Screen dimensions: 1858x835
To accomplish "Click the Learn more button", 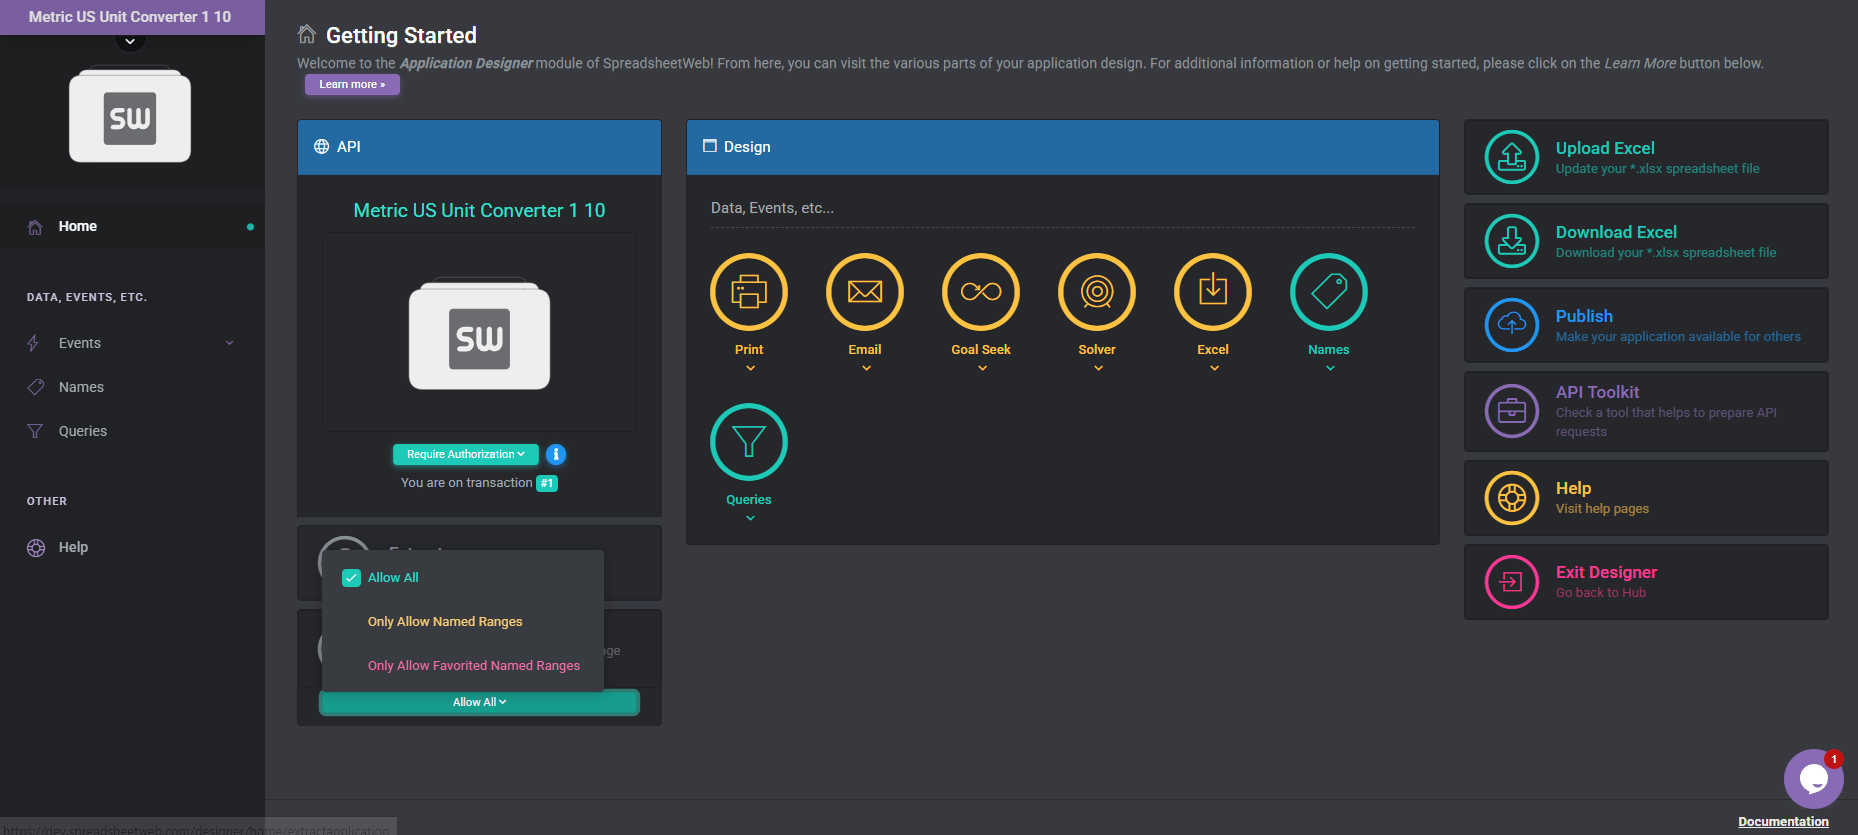I will pos(352,85).
